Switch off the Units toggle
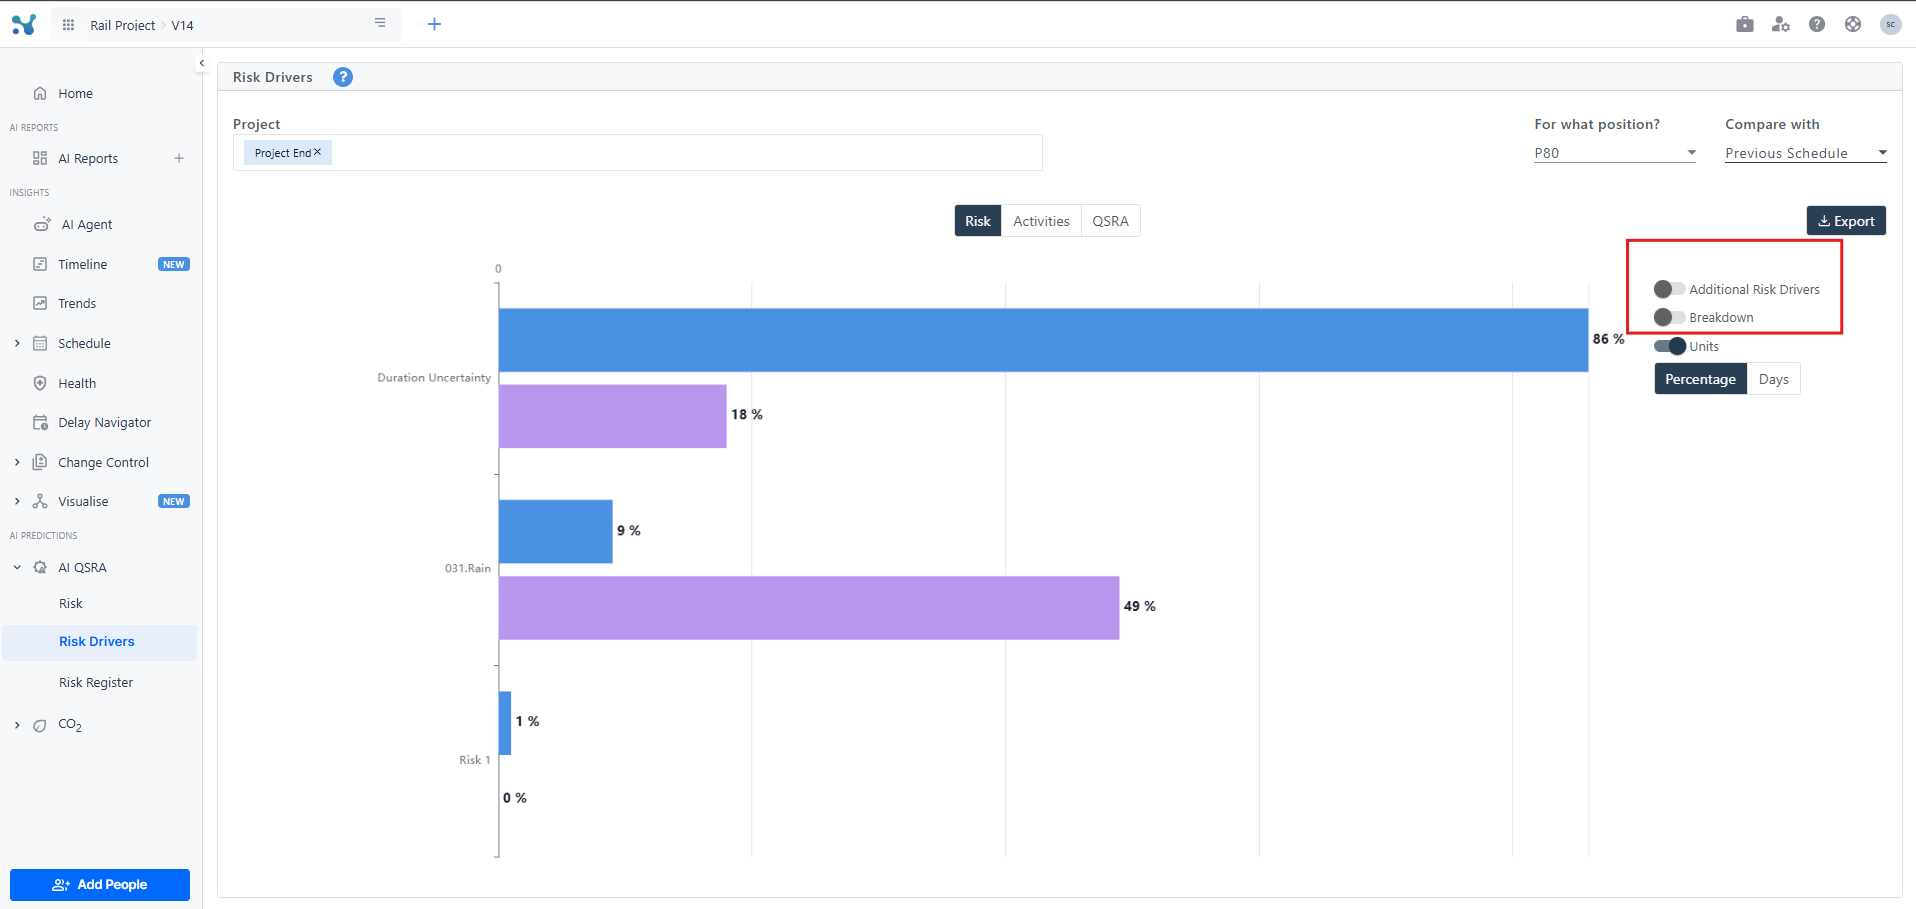Screen dimensions: 1916x909 1670,346
